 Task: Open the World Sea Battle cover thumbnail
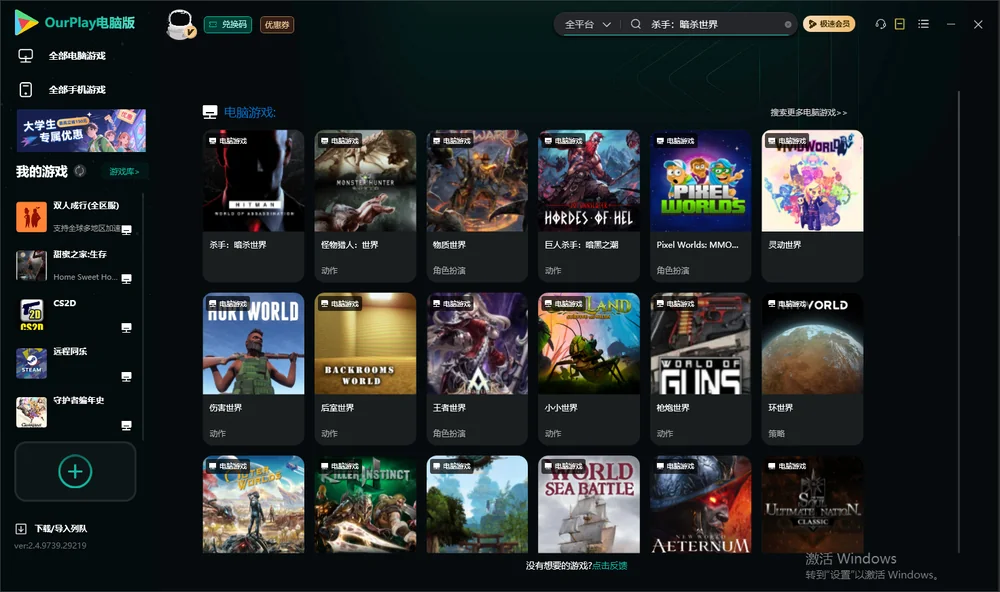tap(589, 504)
